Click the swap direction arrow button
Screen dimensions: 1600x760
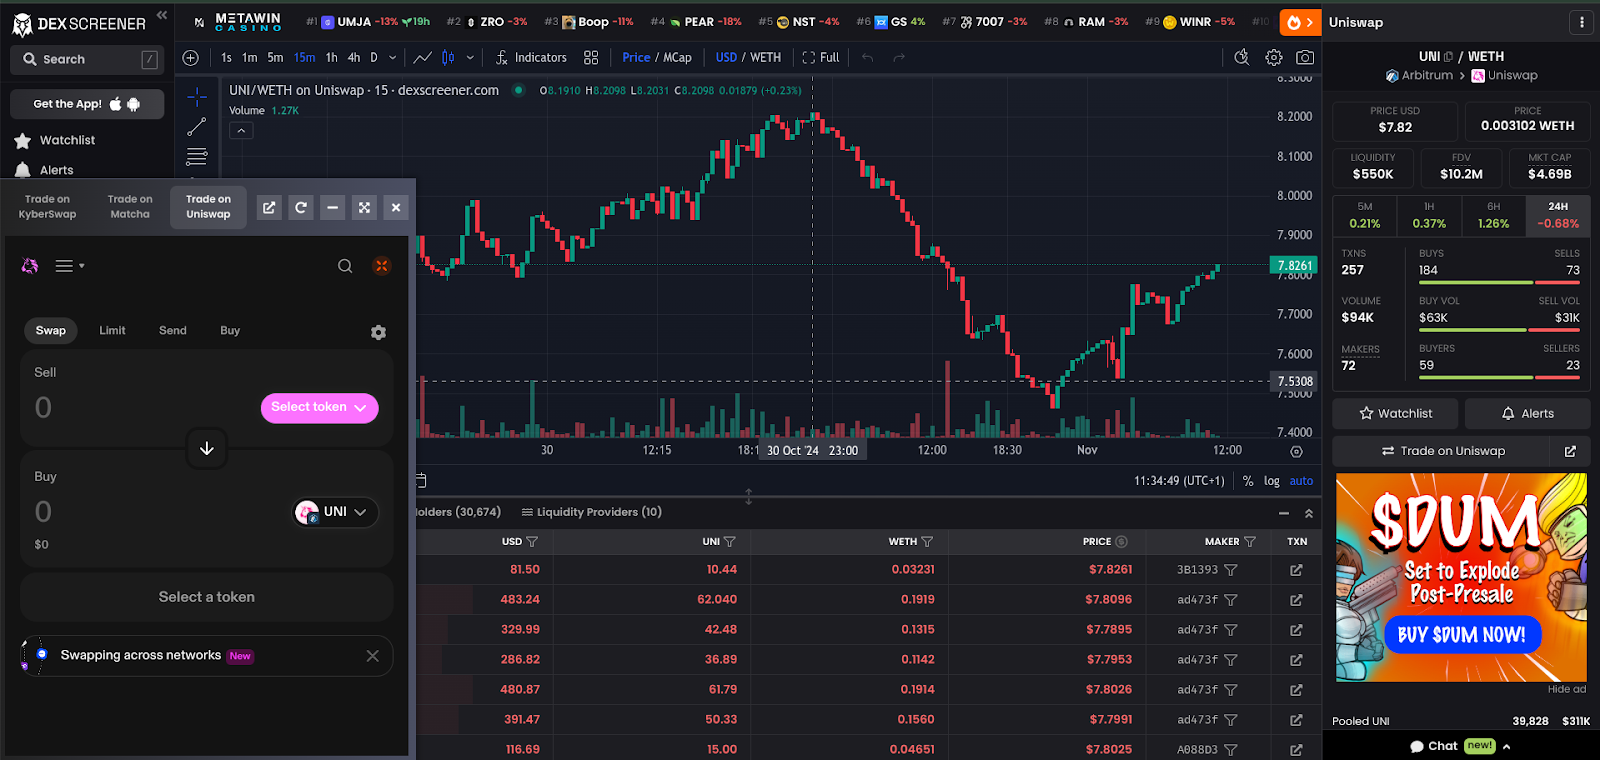click(x=207, y=449)
